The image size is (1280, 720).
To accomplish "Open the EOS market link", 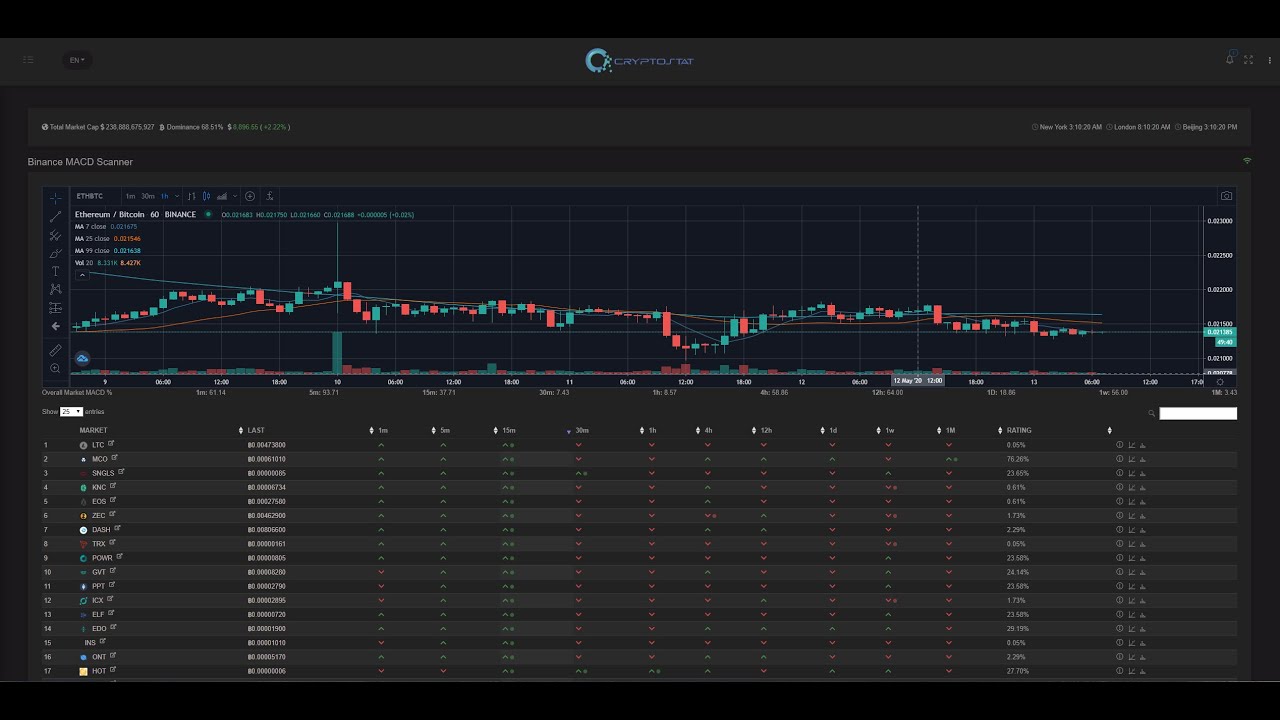I will click(99, 501).
